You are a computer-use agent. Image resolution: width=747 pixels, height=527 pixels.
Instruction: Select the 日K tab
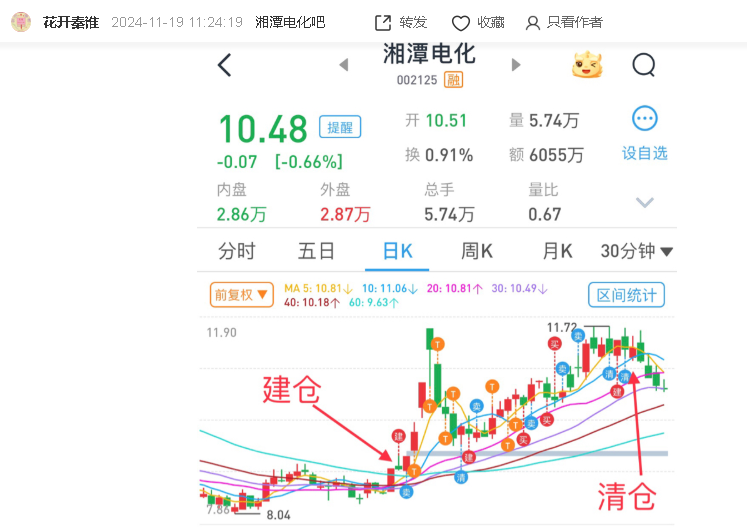397,251
